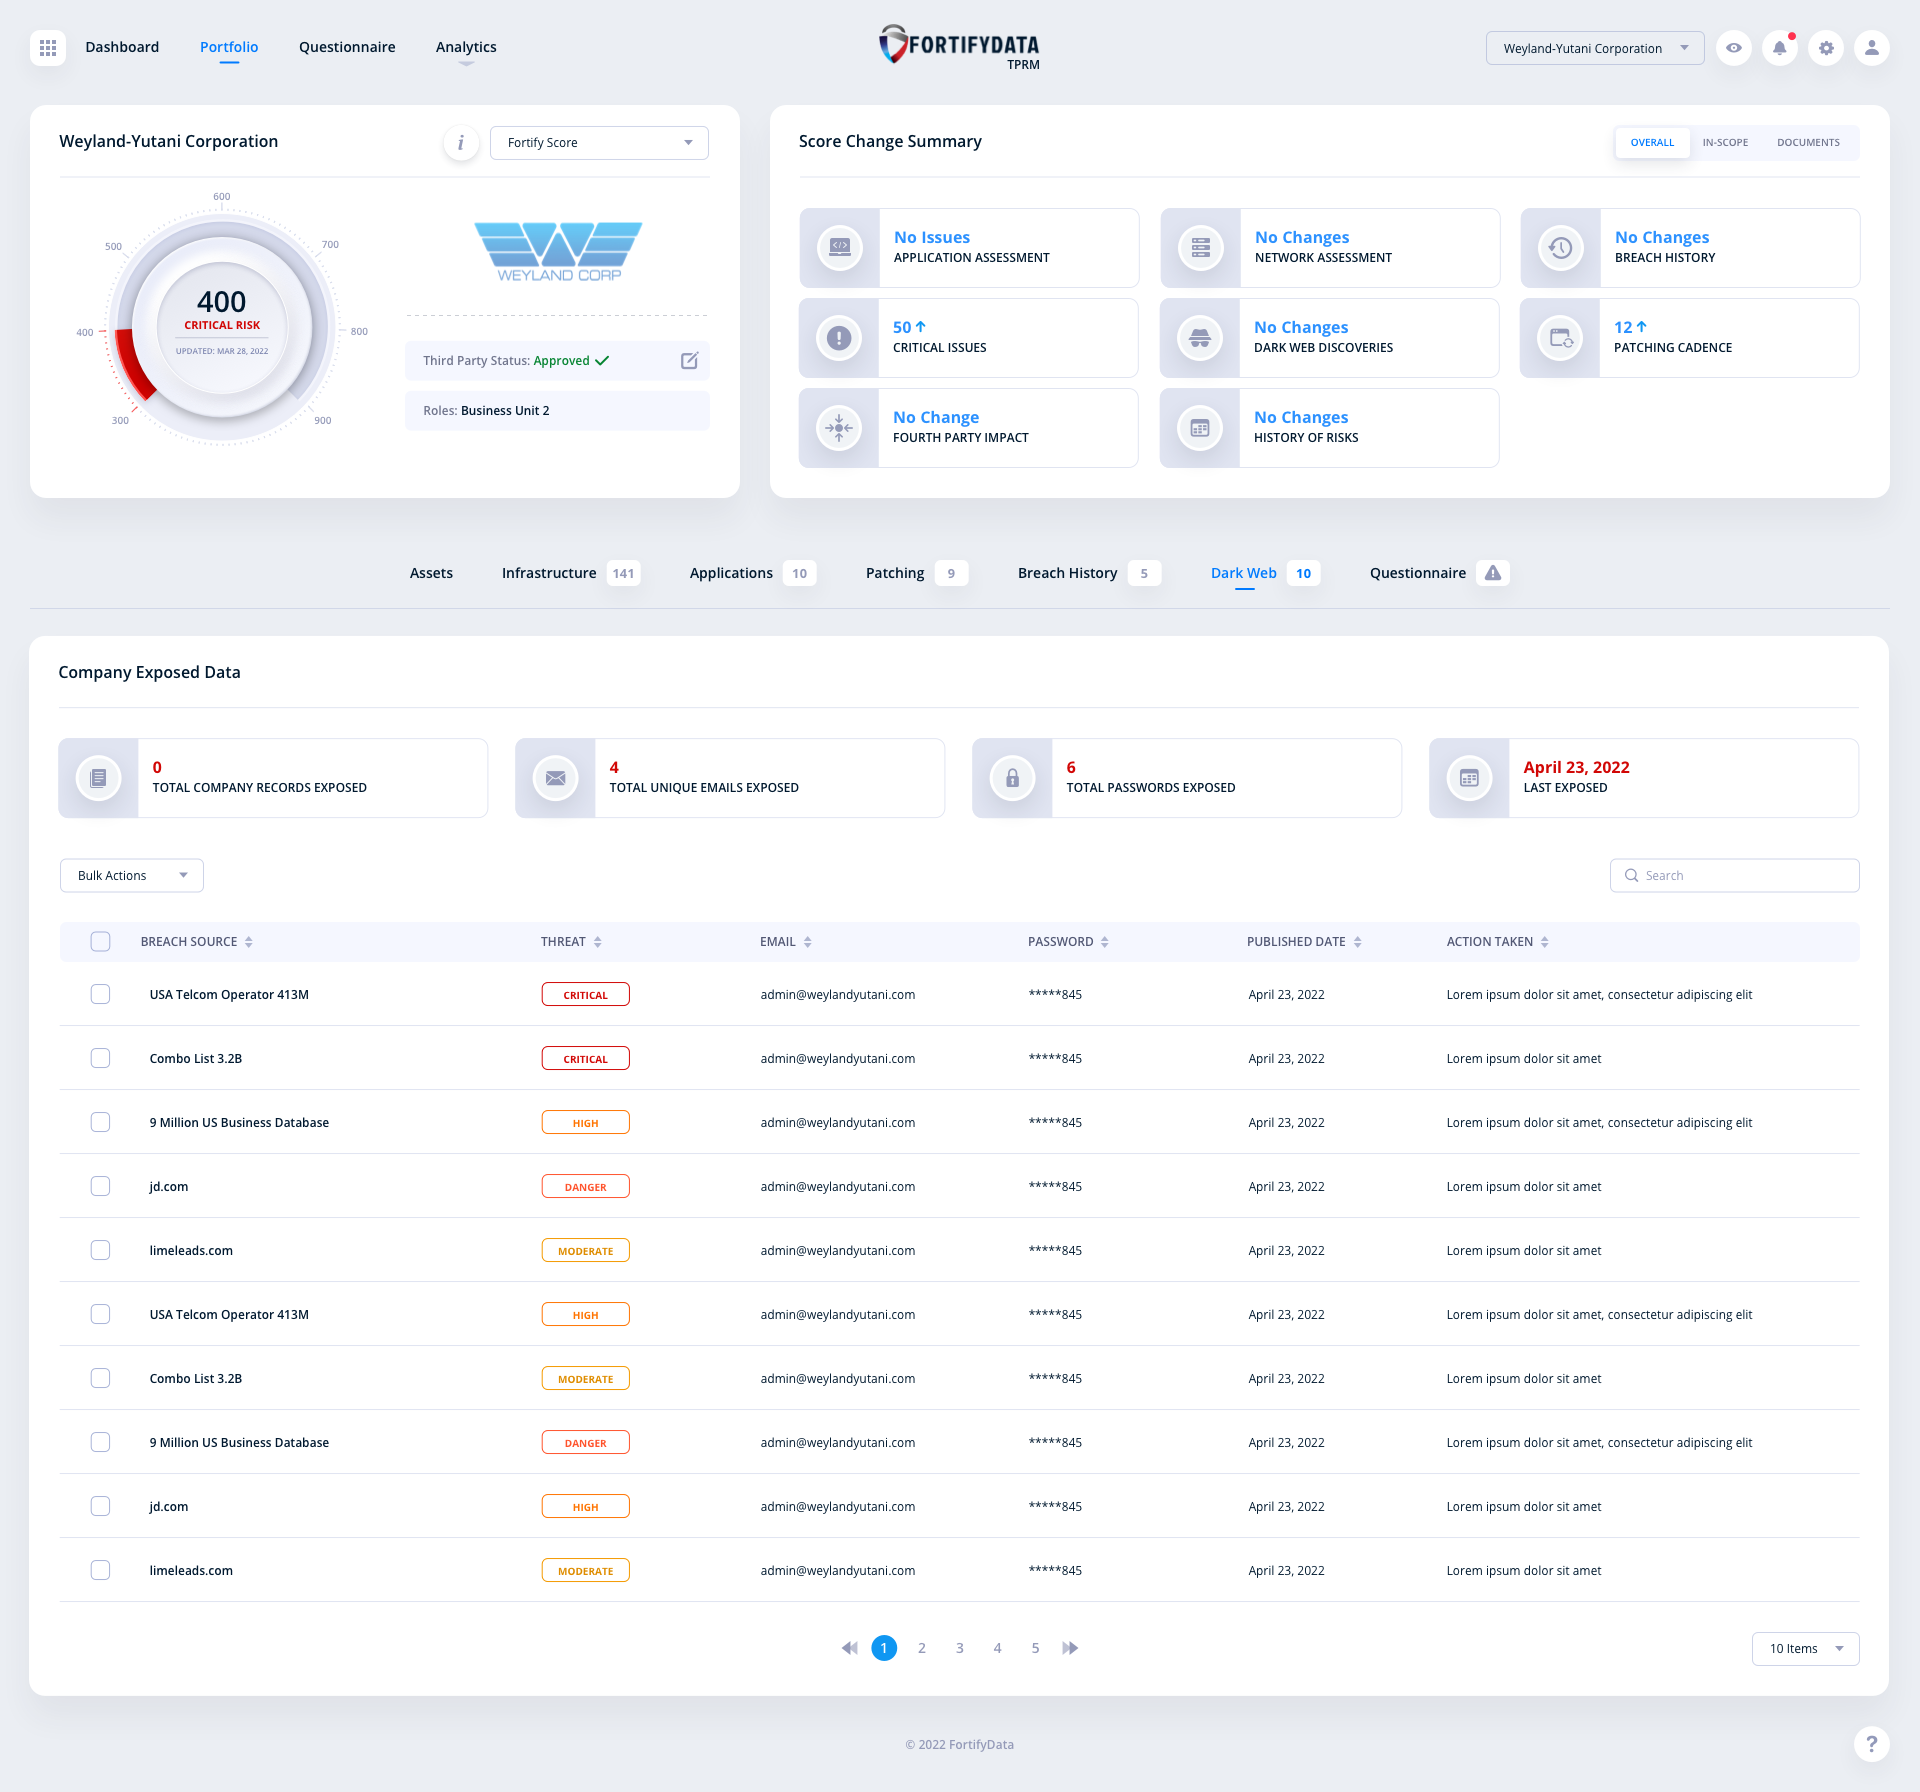
Task: Click the search magnifier in the table search box
Action: [x=1631, y=875]
